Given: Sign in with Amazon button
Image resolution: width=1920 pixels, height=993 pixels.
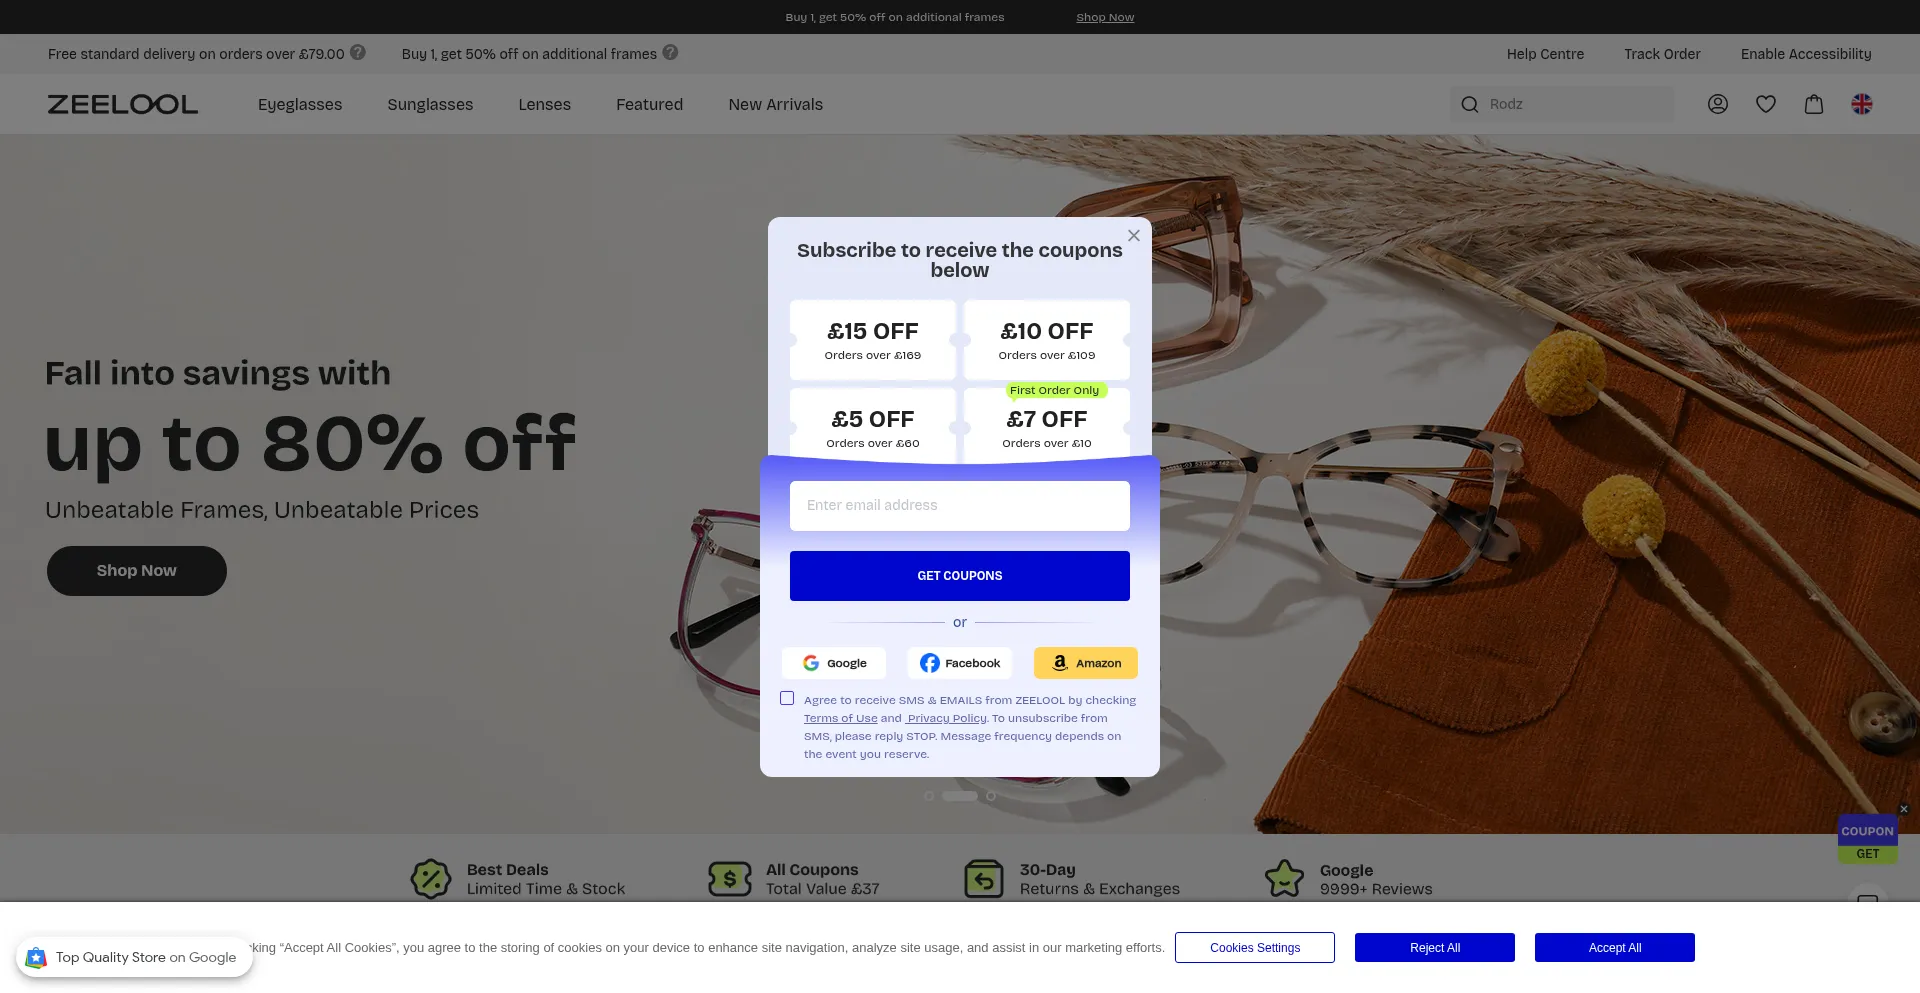Looking at the screenshot, I should coord(1085,663).
